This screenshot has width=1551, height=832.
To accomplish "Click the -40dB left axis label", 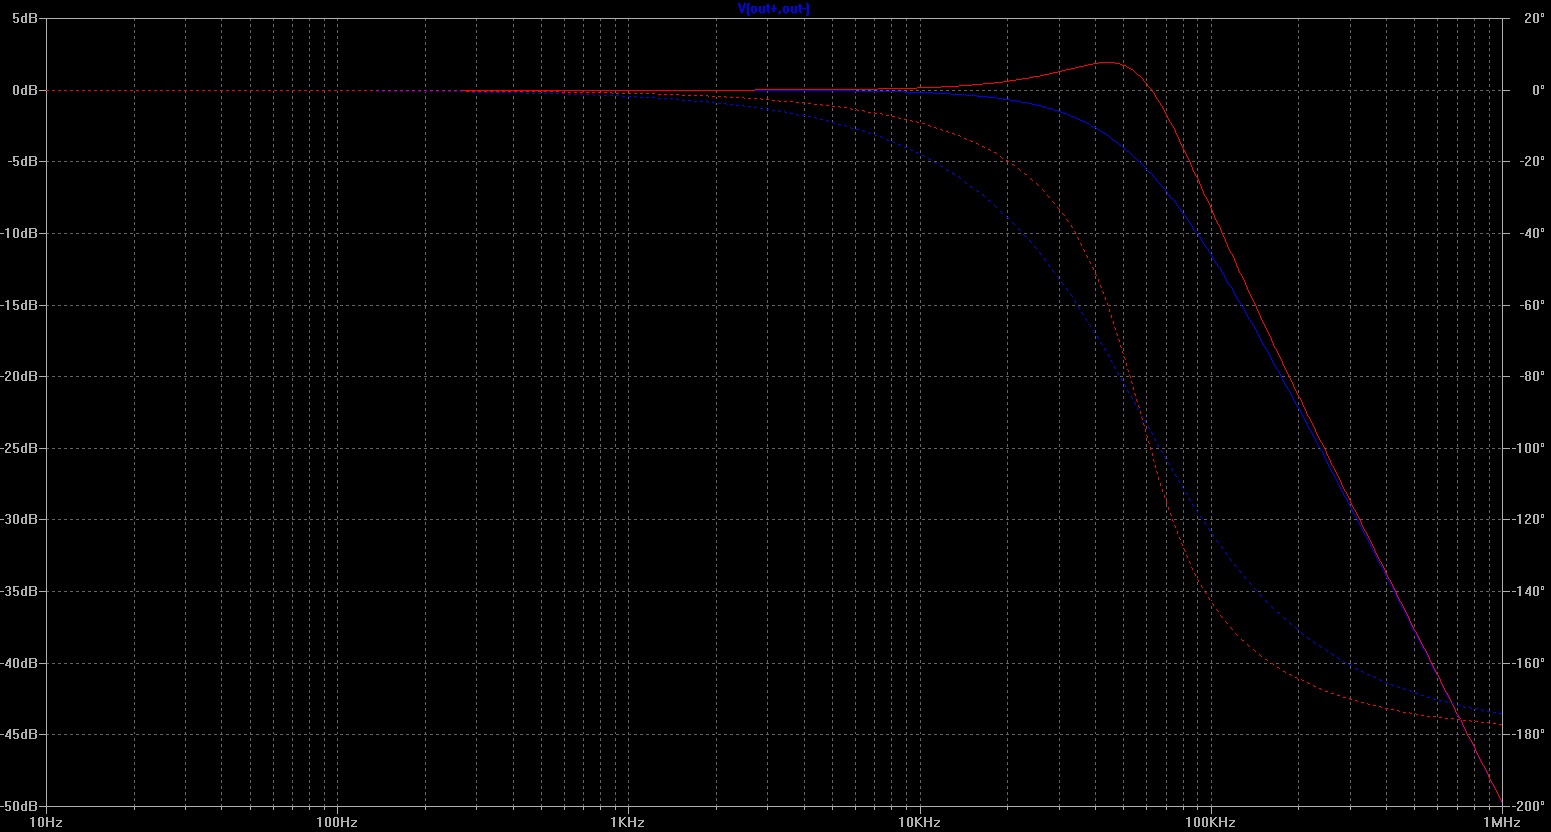I will (x=20, y=663).
